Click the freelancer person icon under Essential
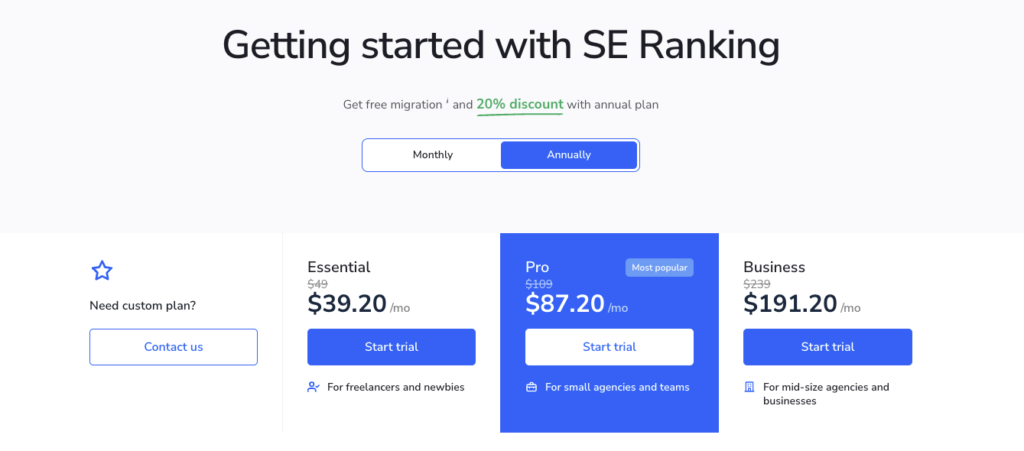Screen dimensions: 1024x451 coord(314,387)
